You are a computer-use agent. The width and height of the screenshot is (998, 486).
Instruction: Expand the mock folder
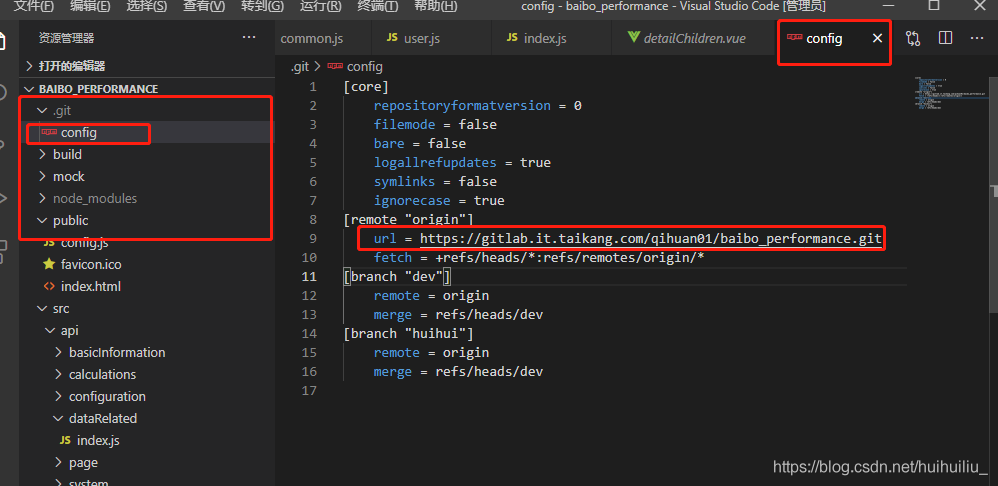(x=148, y=176)
